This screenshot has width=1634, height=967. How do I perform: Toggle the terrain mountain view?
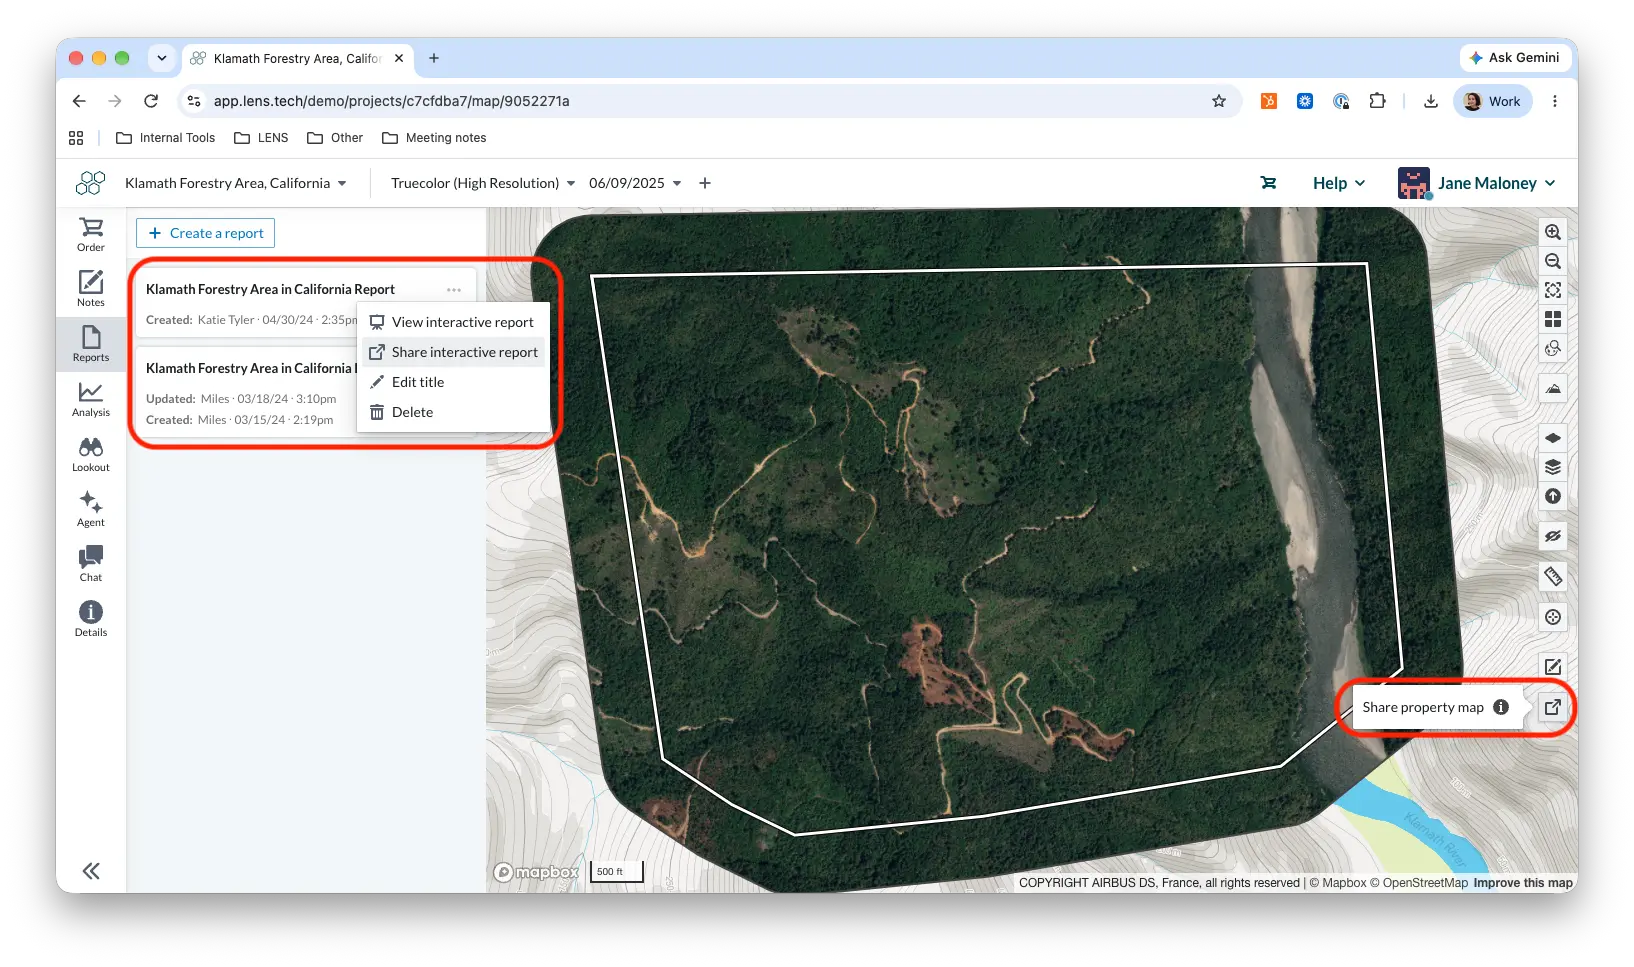coord(1553,388)
